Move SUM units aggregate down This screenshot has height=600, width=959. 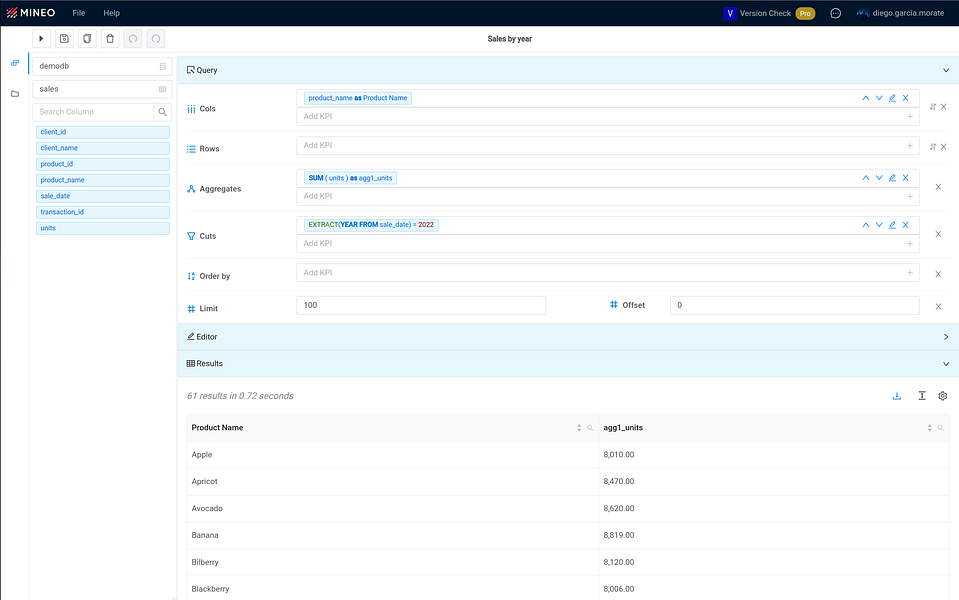(879, 178)
